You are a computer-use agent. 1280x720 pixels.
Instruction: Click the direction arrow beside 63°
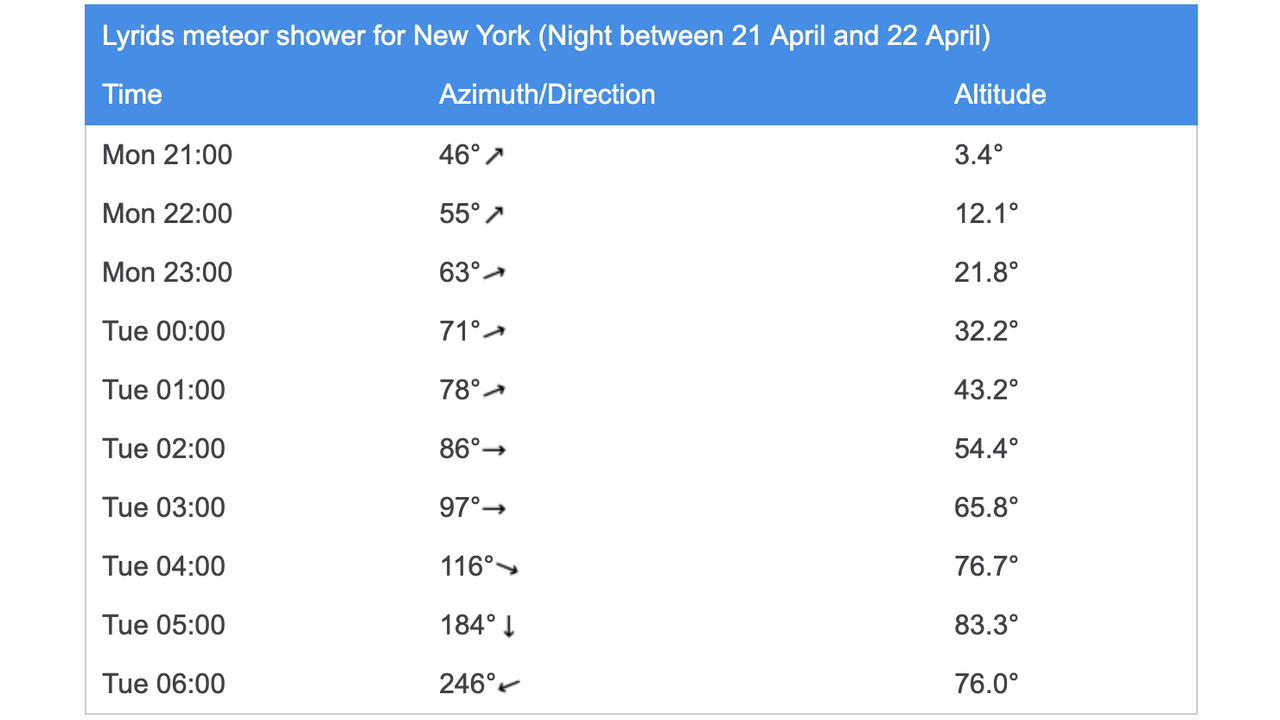(494, 273)
